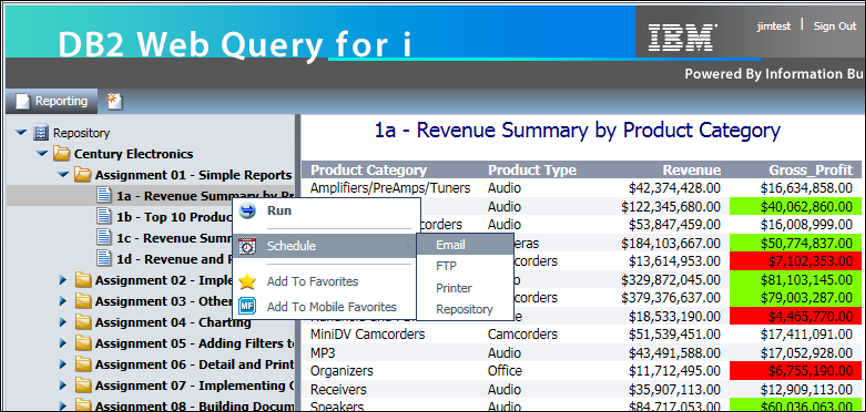Collapse the Century Electronics folder
This screenshot has height=412, width=866.
point(43,154)
